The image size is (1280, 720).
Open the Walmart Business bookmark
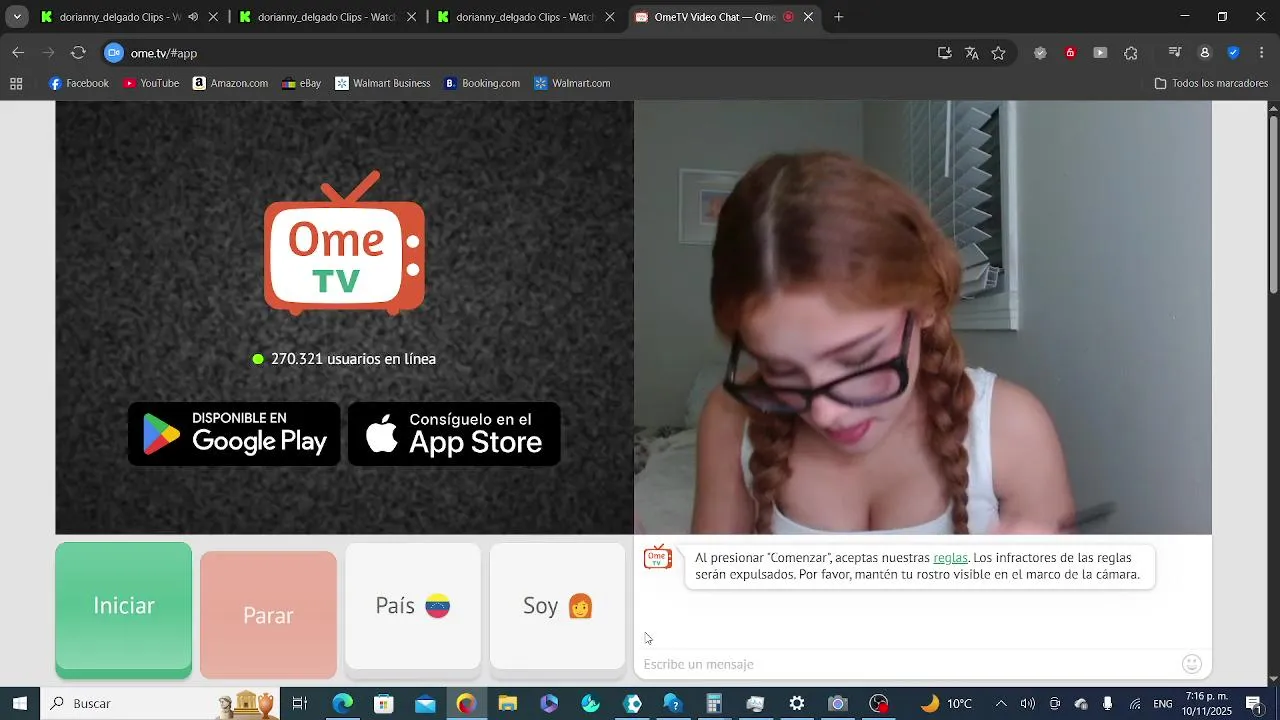pos(383,84)
